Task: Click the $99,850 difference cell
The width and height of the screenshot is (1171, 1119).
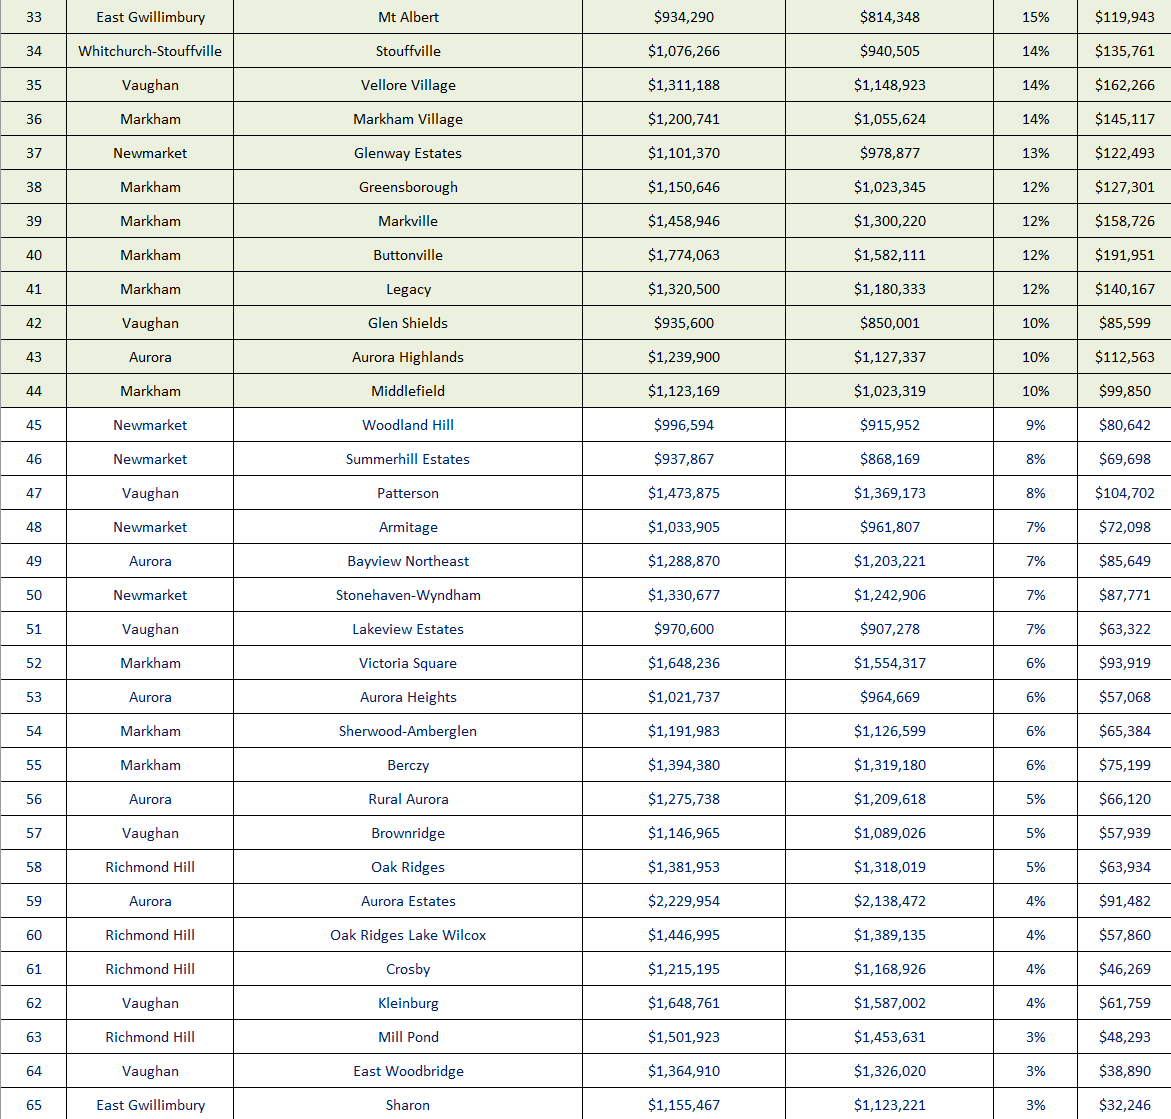Action: pos(1124,391)
